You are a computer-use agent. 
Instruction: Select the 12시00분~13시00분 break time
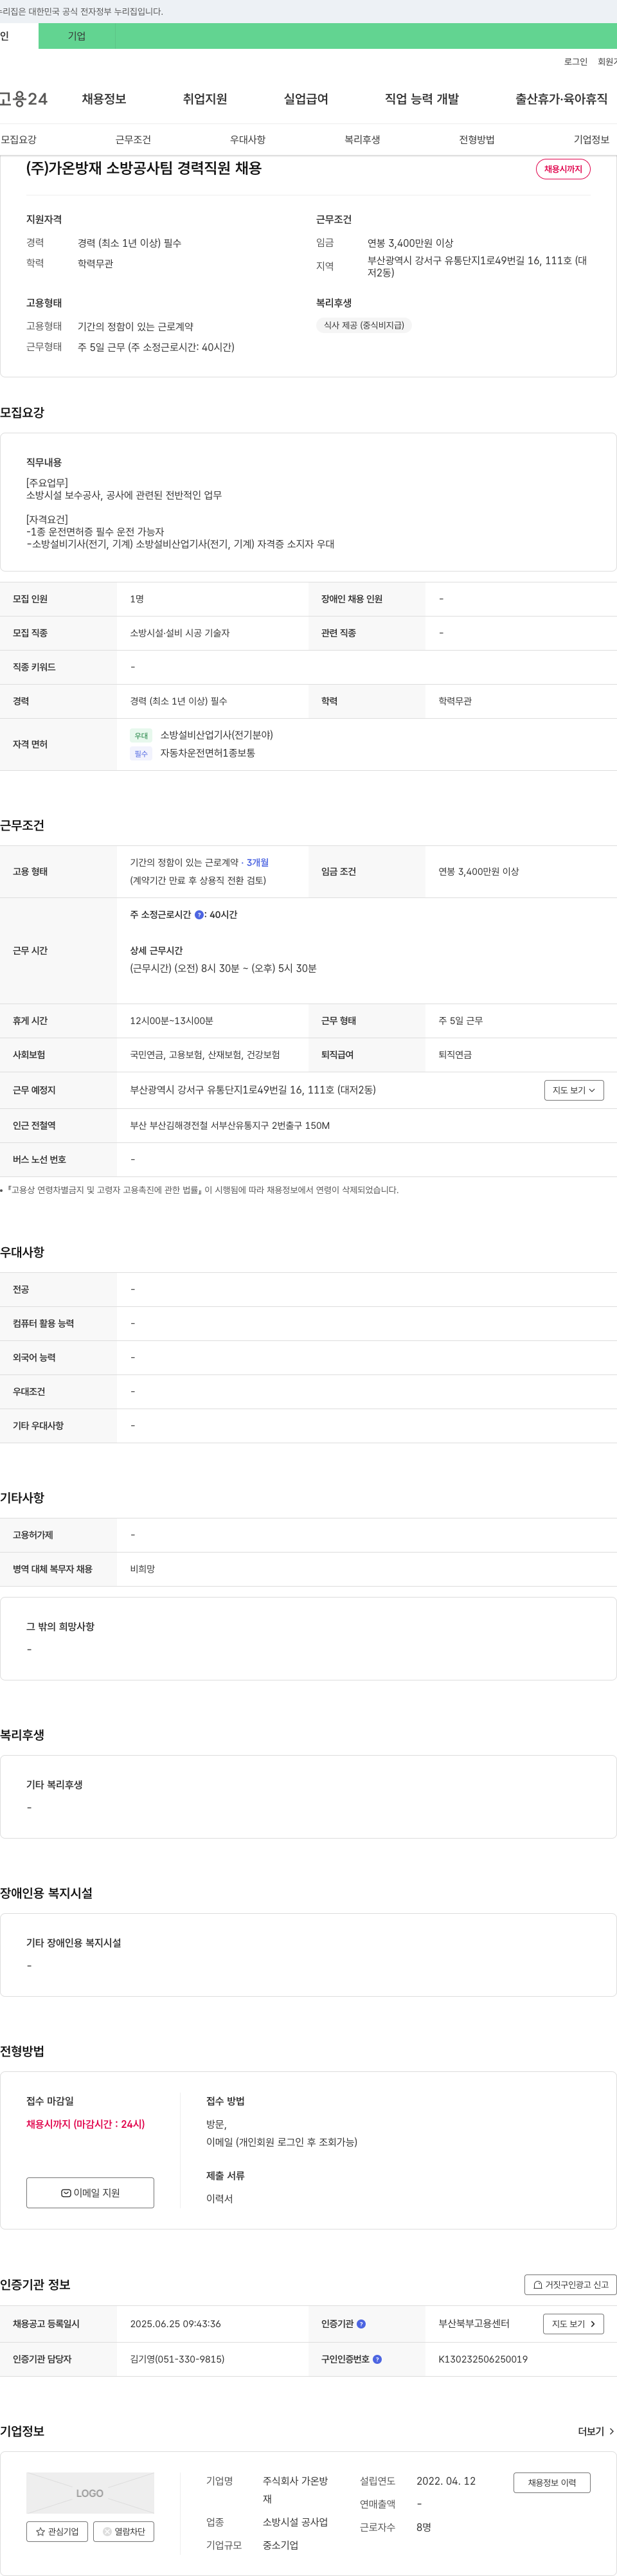171,1021
